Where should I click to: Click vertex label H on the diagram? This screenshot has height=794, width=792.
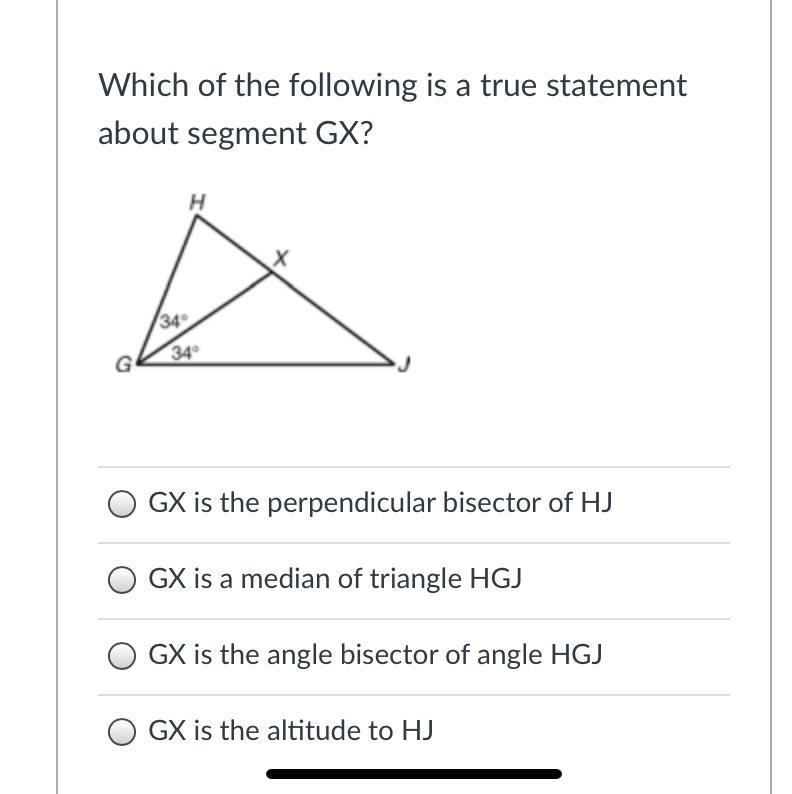(x=197, y=203)
